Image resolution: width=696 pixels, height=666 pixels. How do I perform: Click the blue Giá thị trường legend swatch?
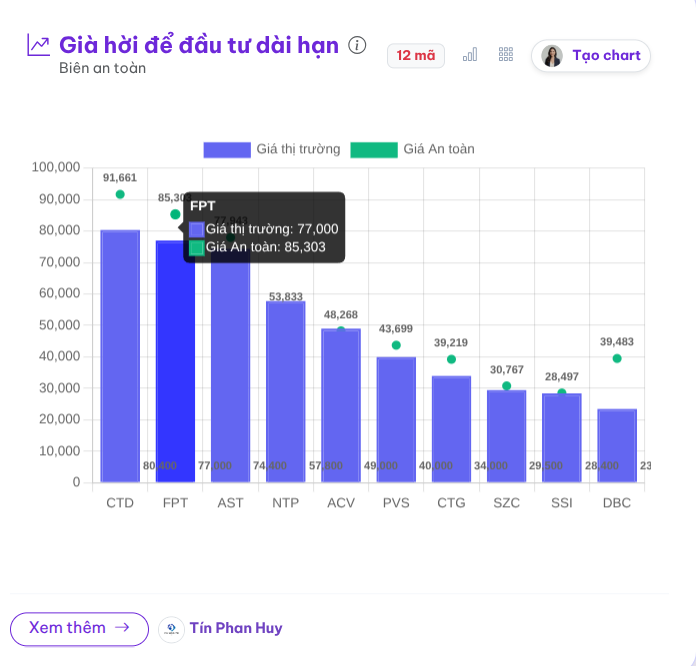tap(227, 149)
